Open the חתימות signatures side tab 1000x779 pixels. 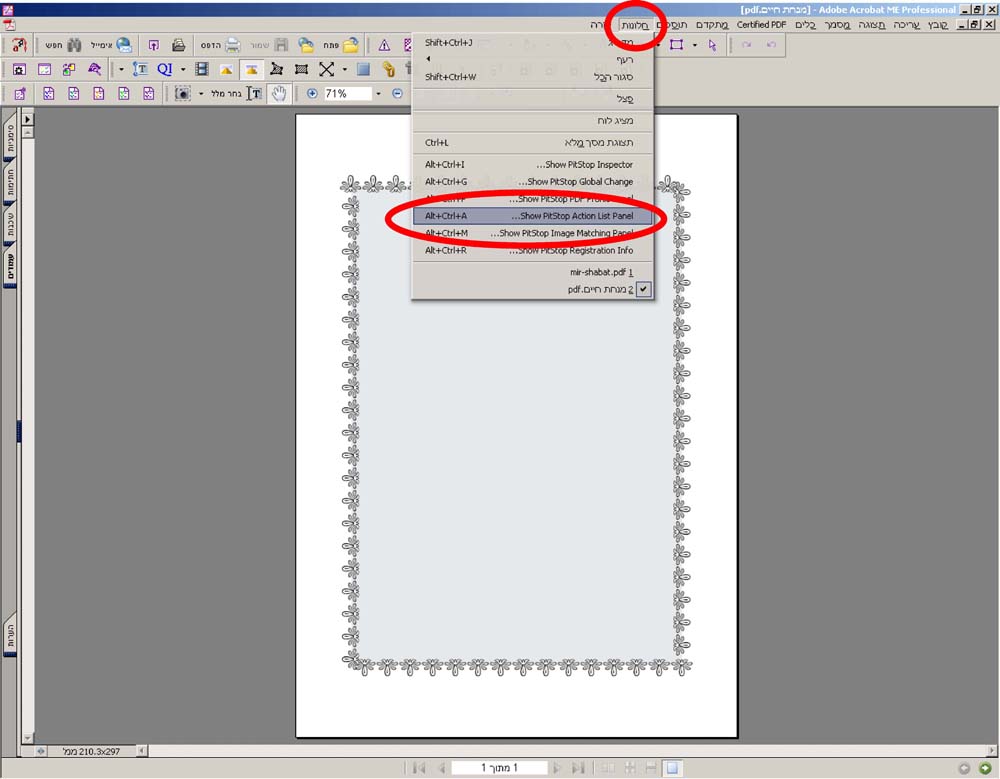[x=10, y=181]
